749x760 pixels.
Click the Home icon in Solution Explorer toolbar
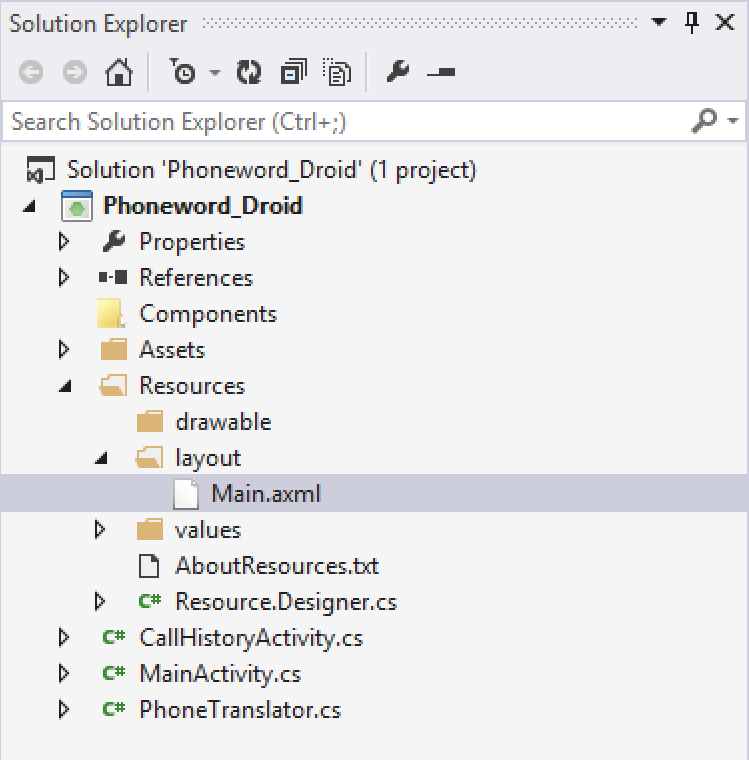click(118, 73)
